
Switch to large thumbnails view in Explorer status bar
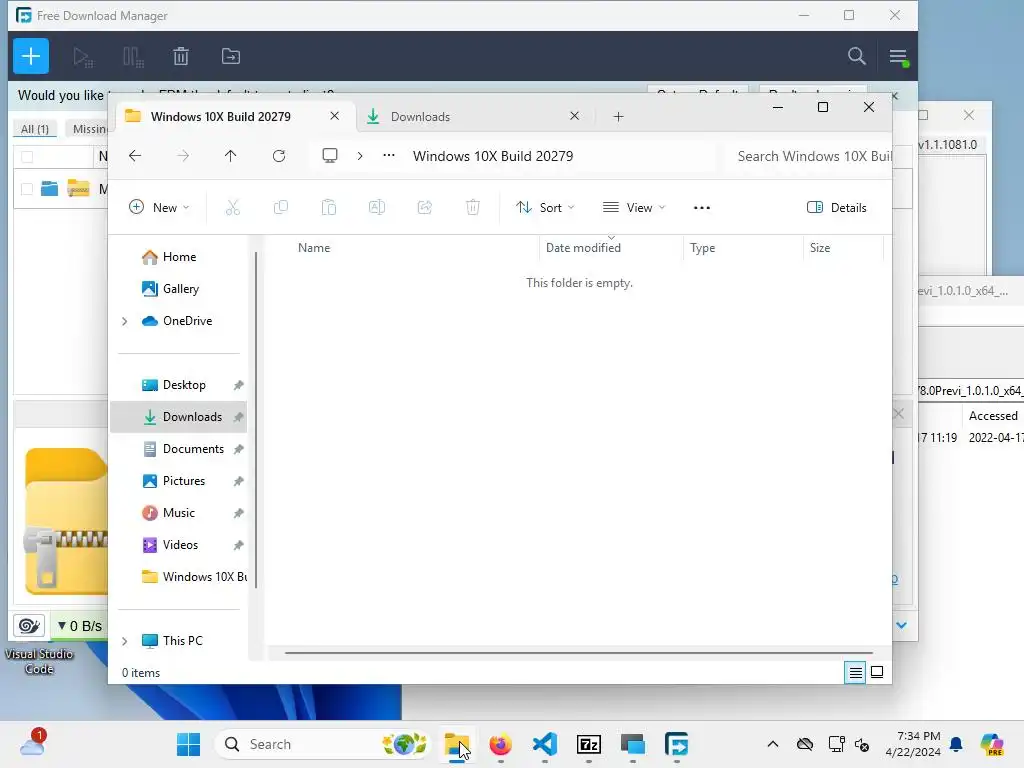tap(877, 673)
